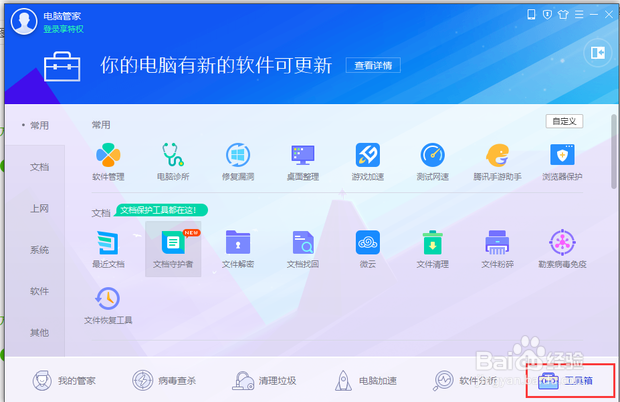Select 软件 sidebar category

(40, 291)
